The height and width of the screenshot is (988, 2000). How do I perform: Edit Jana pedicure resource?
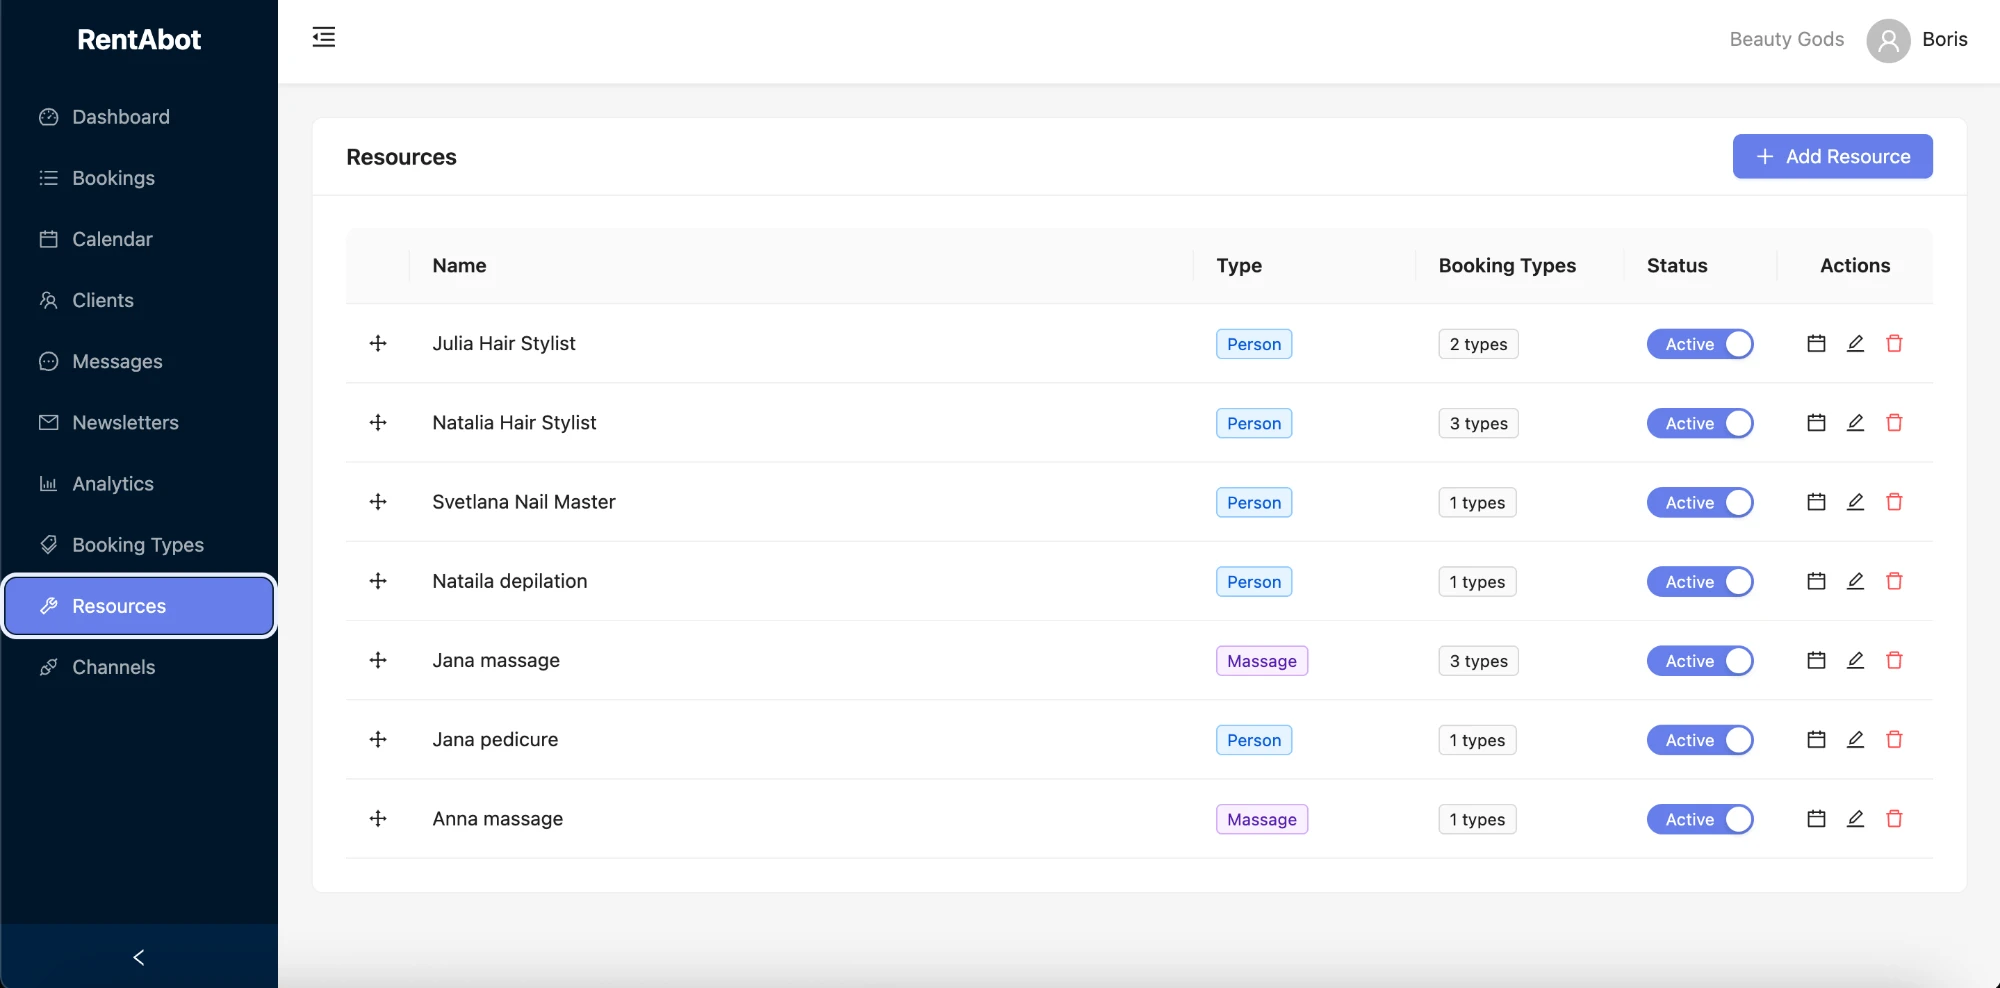coord(1855,739)
